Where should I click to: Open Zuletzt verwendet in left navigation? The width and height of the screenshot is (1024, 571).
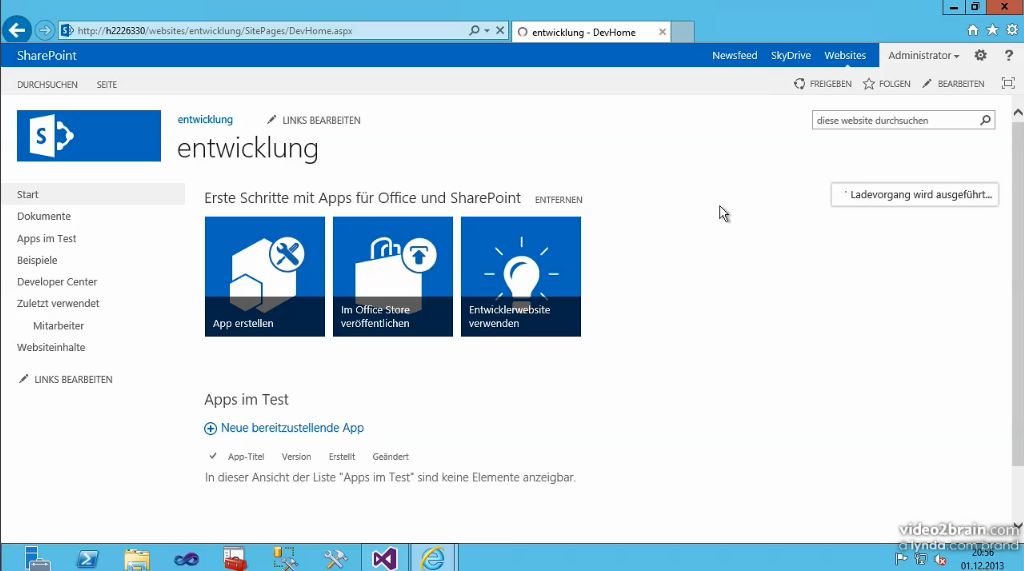(58, 303)
